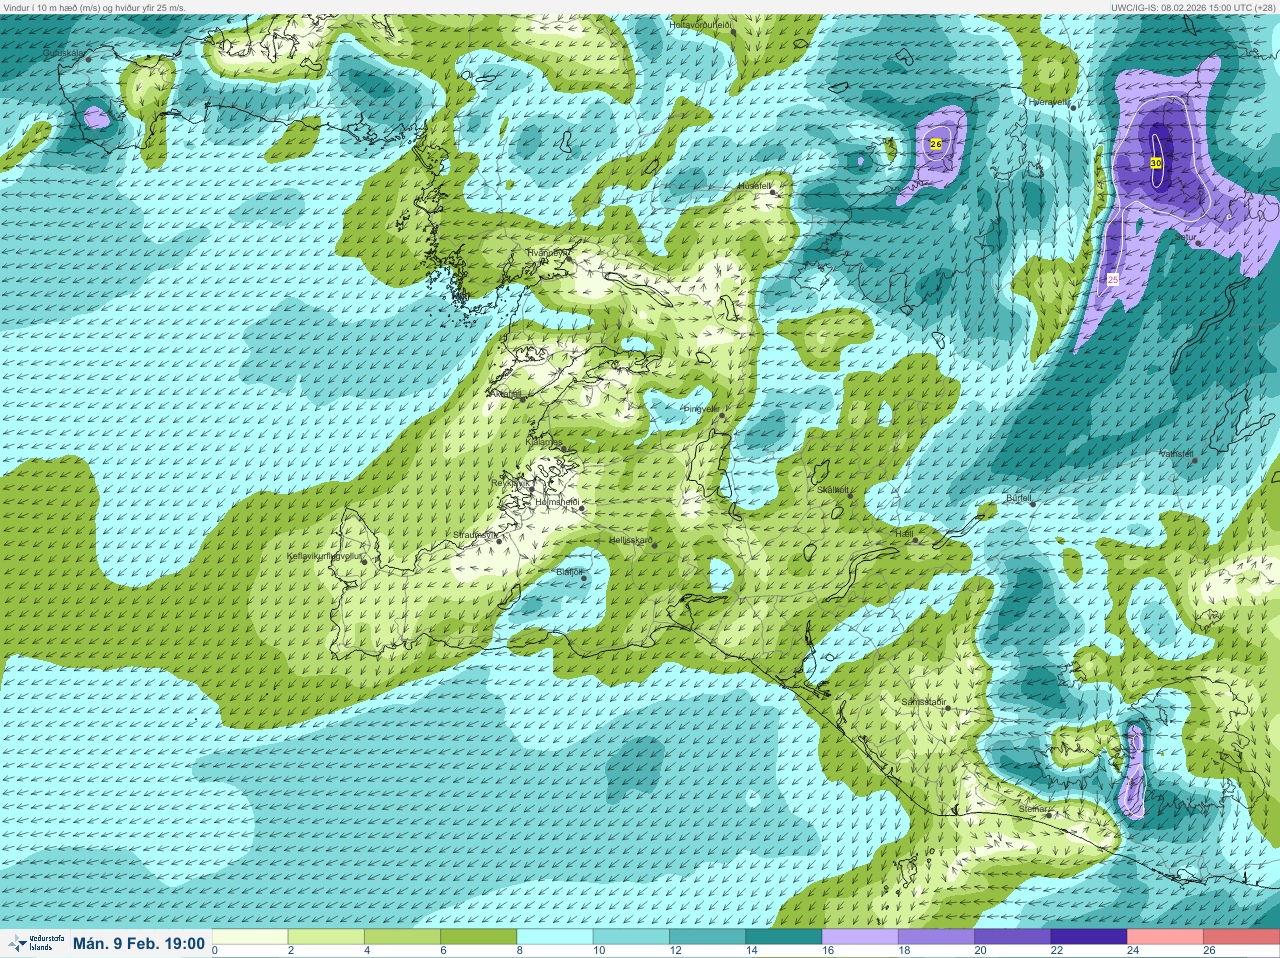Select the 6–8 m/s legend color
The image size is (1280, 958).
pos(478,937)
